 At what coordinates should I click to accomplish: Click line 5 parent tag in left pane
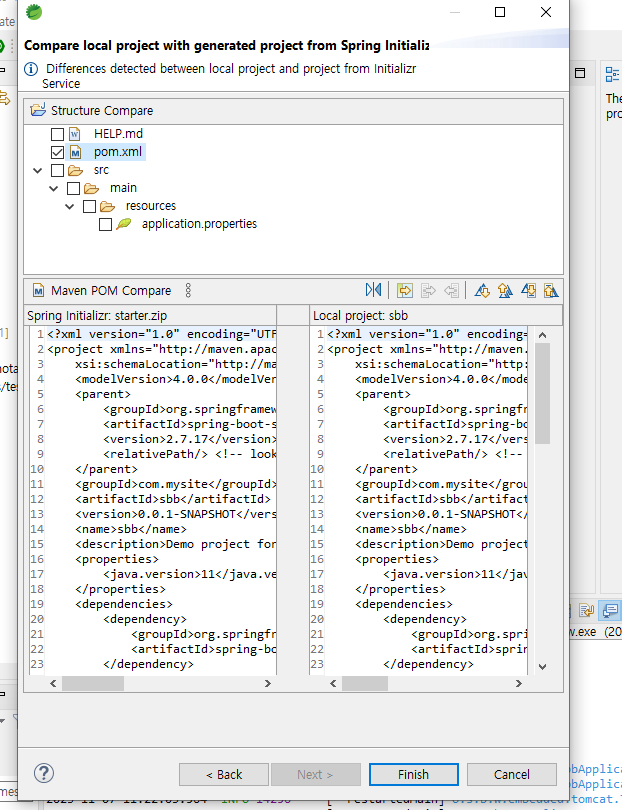(x=103, y=394)
